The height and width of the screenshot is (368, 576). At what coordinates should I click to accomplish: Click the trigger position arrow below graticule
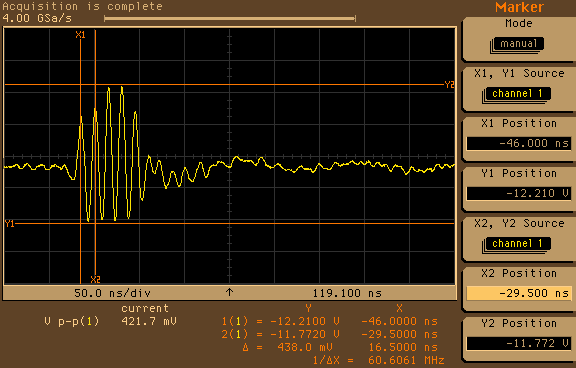pyautogui.click(x=229, y=292)
